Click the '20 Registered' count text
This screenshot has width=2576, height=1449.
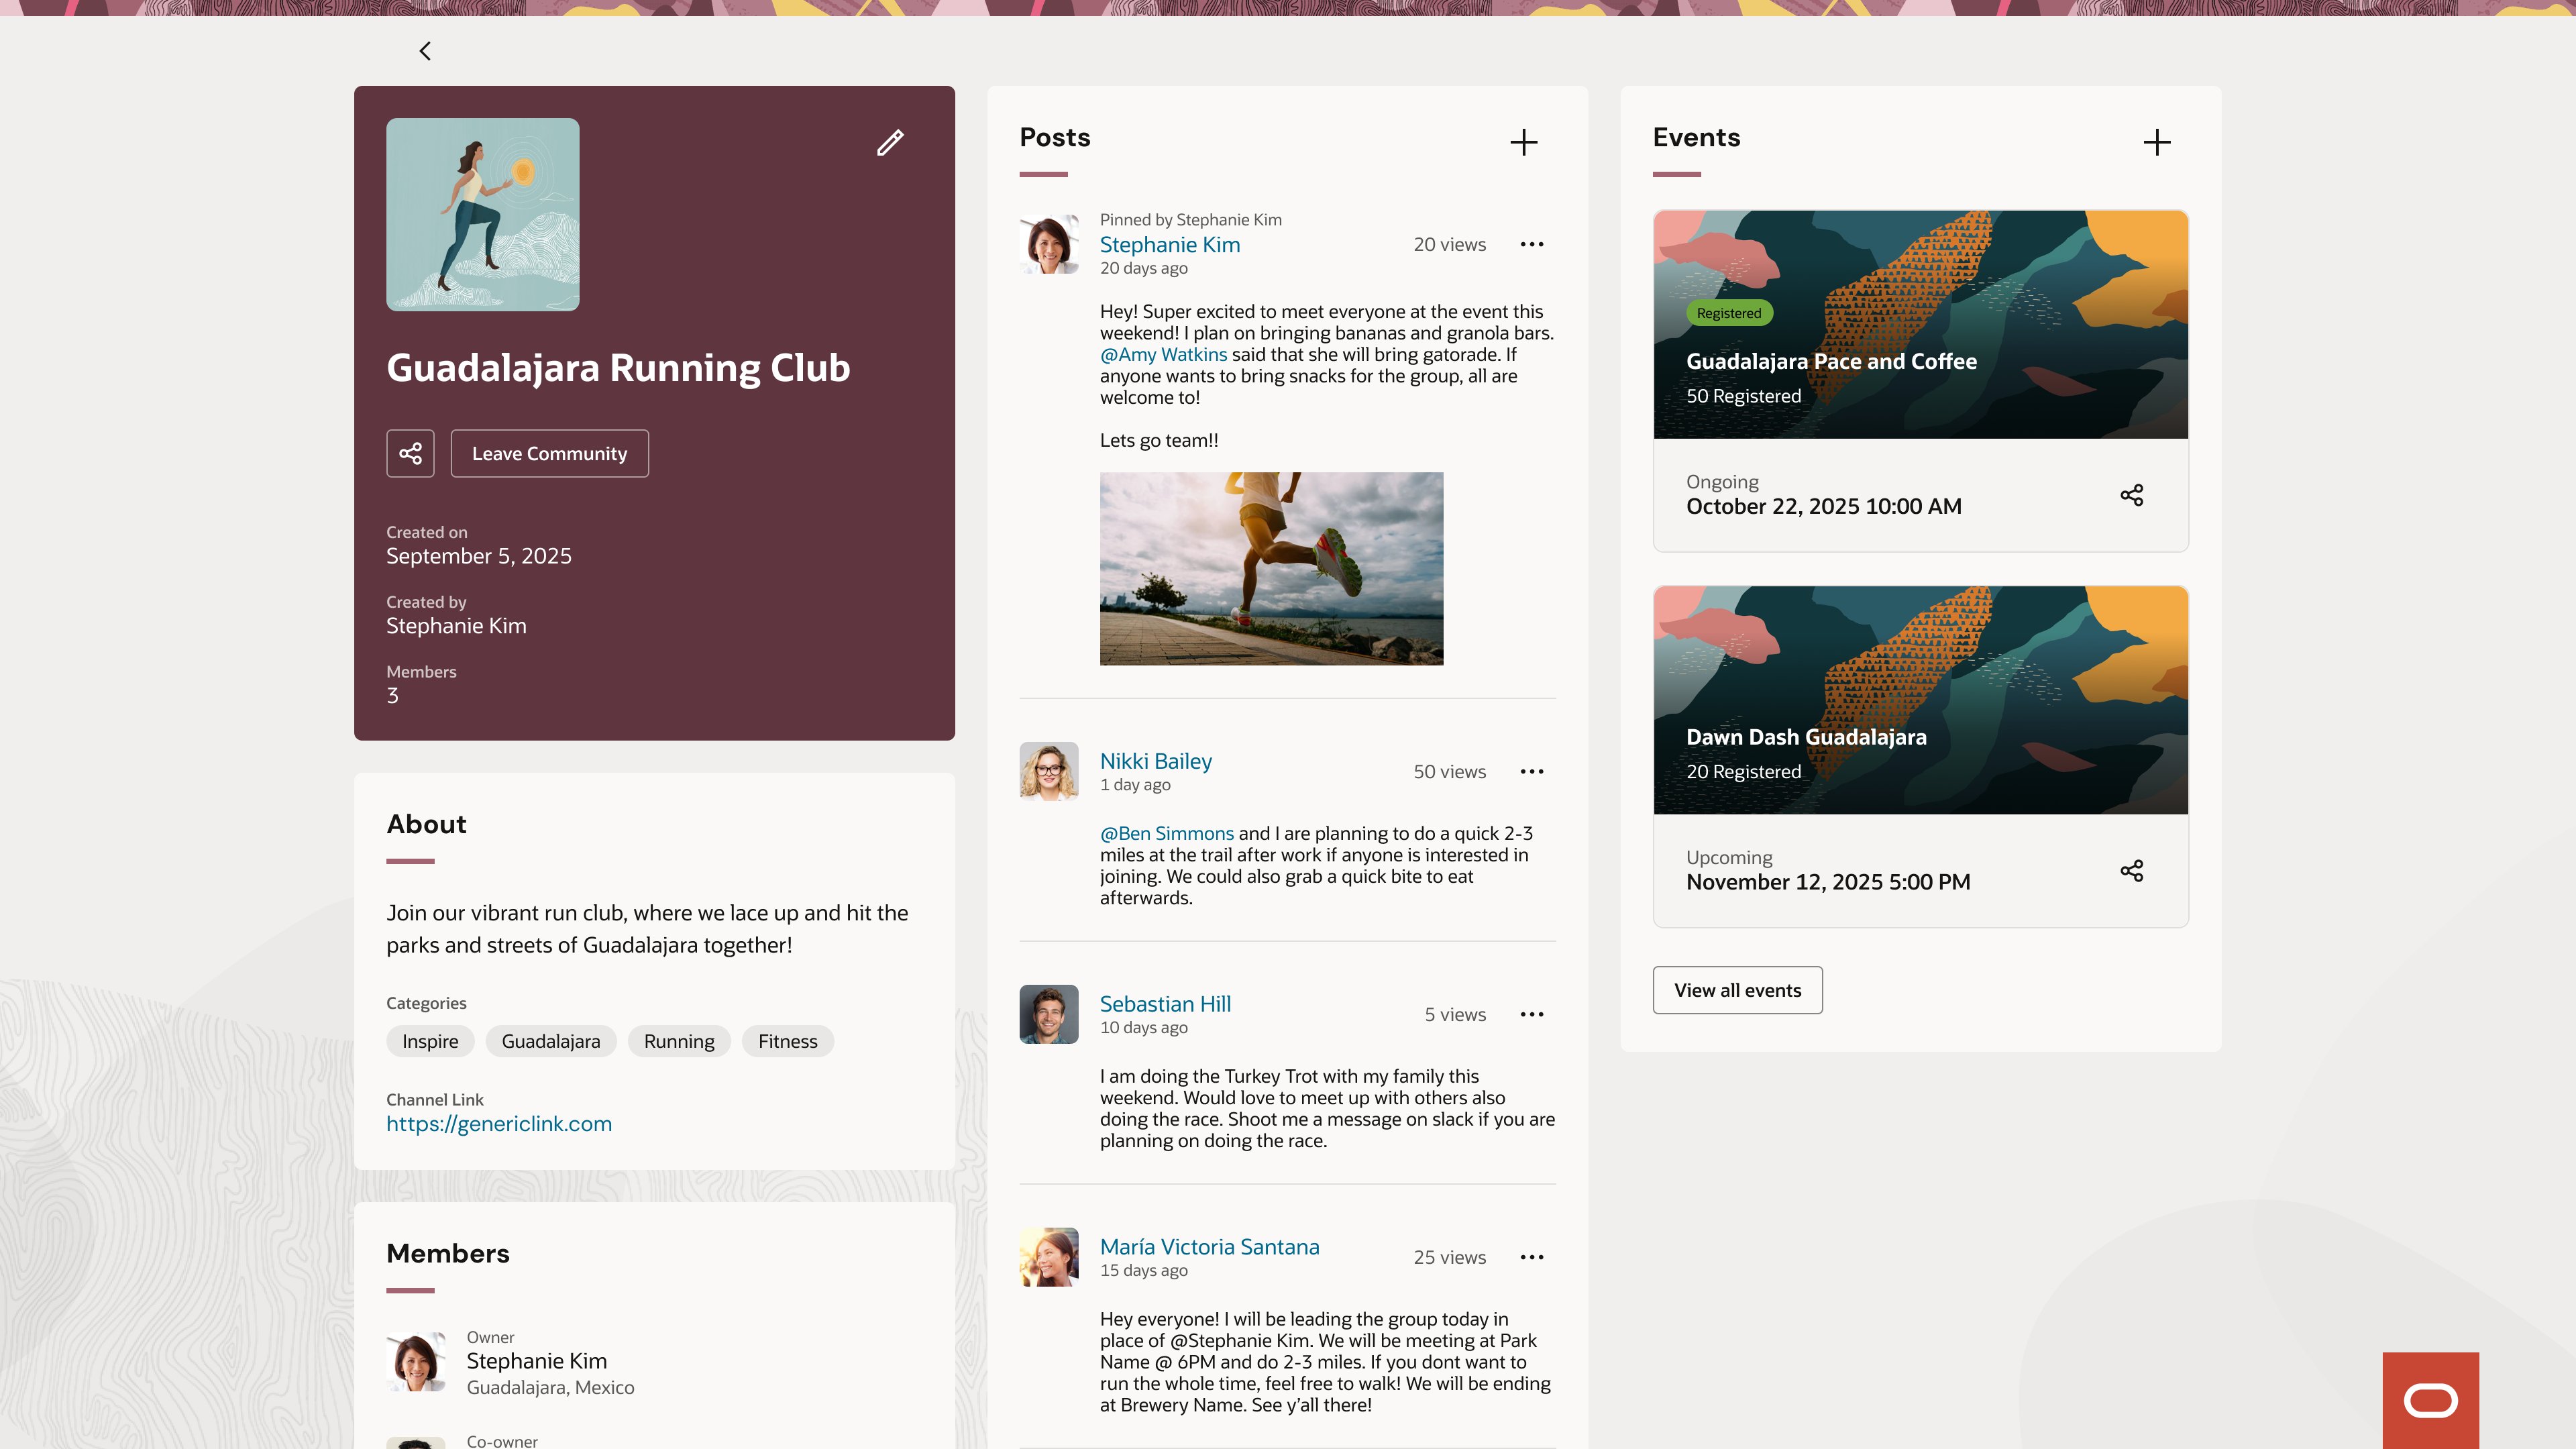click(1744, 772)
